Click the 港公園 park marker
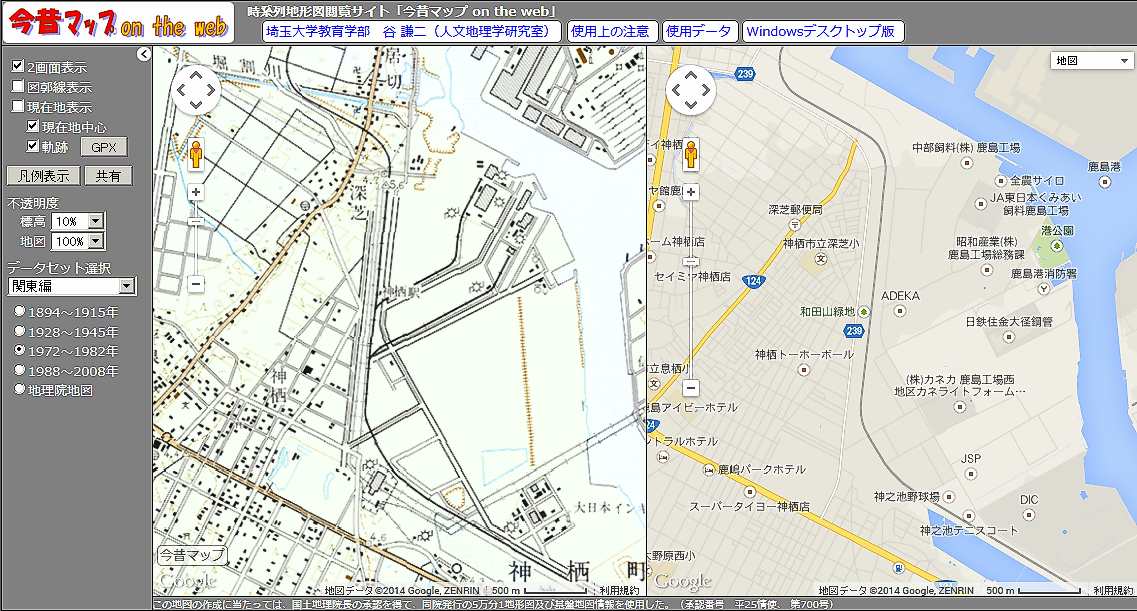Viewport: 1137px width, 611px height. pos(1057,246)
